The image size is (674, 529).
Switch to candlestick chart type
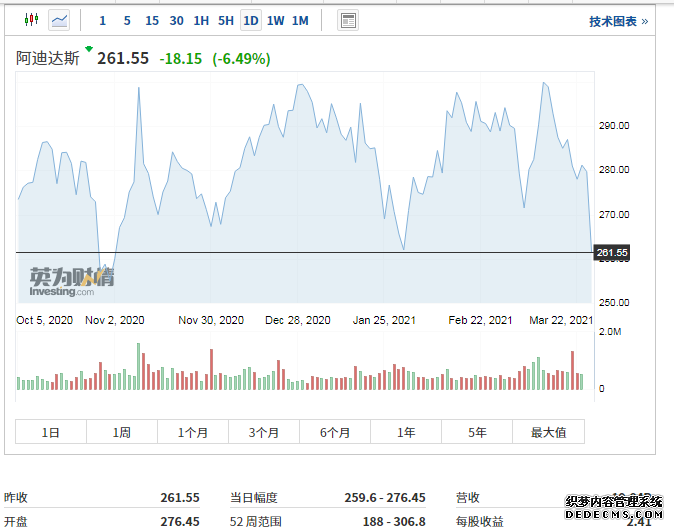pos(31,20)
